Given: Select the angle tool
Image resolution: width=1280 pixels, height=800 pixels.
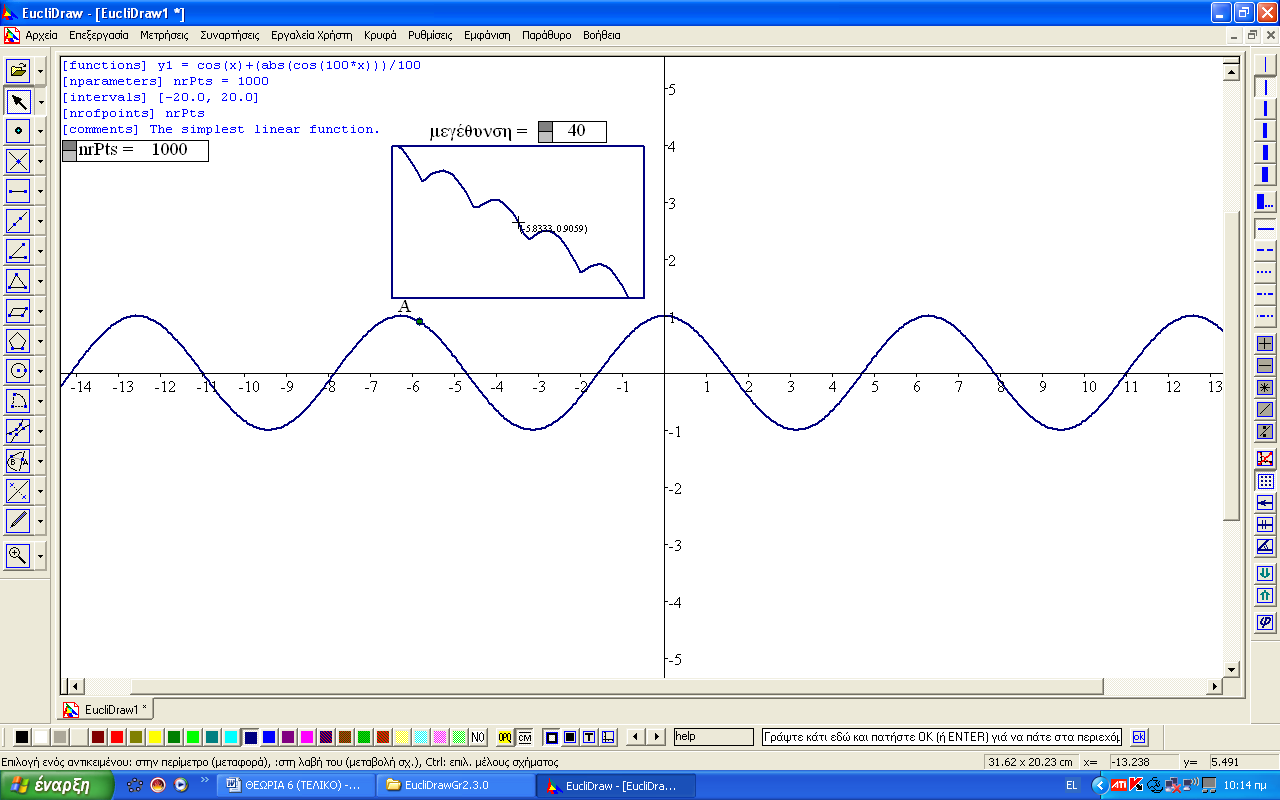Looking at the screenshot, I should [18, 251].
